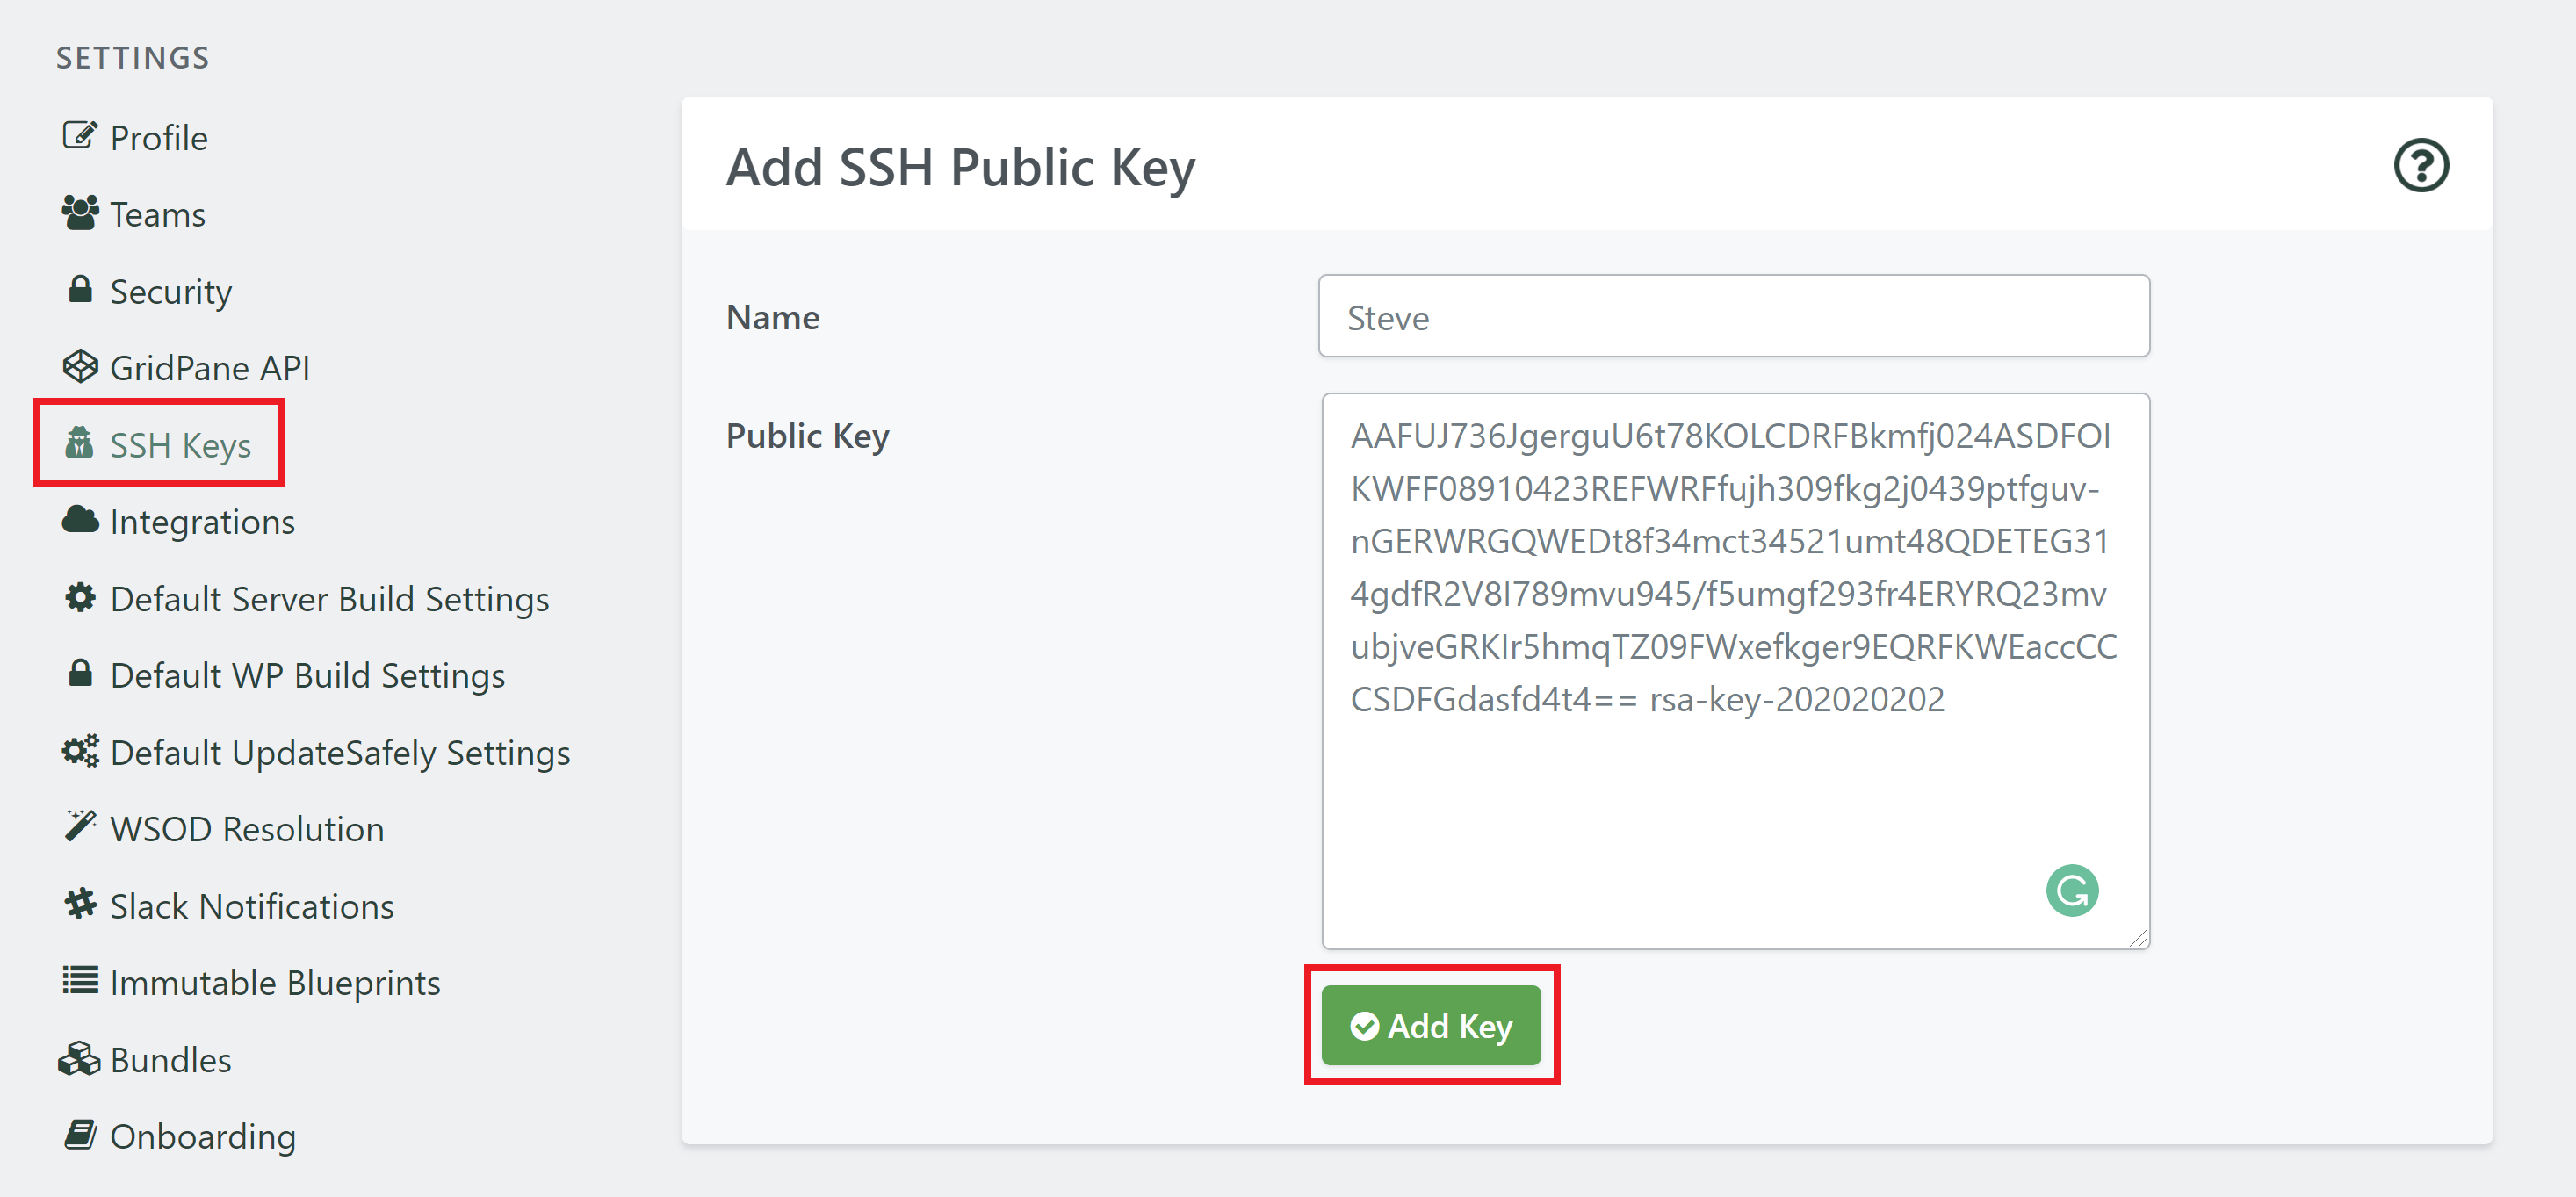The width and height of the screenshot is (2576, 1197).
Task: Click the Name field containing Steve
Action: tap(1733, 316)
